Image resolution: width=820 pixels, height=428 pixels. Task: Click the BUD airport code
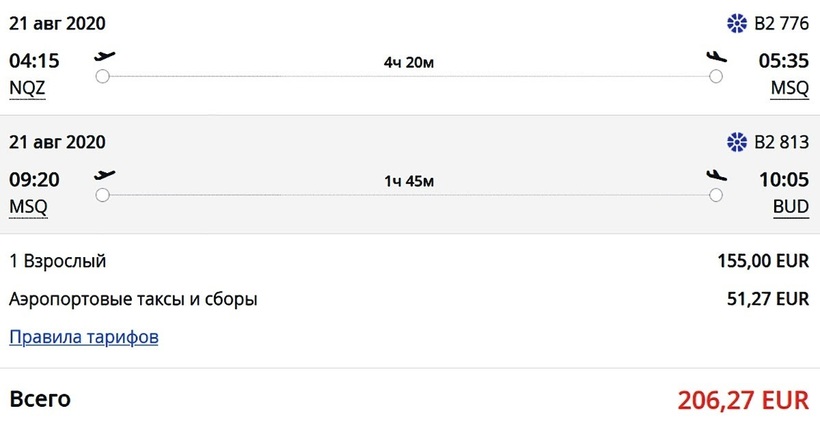click(790, 207)
